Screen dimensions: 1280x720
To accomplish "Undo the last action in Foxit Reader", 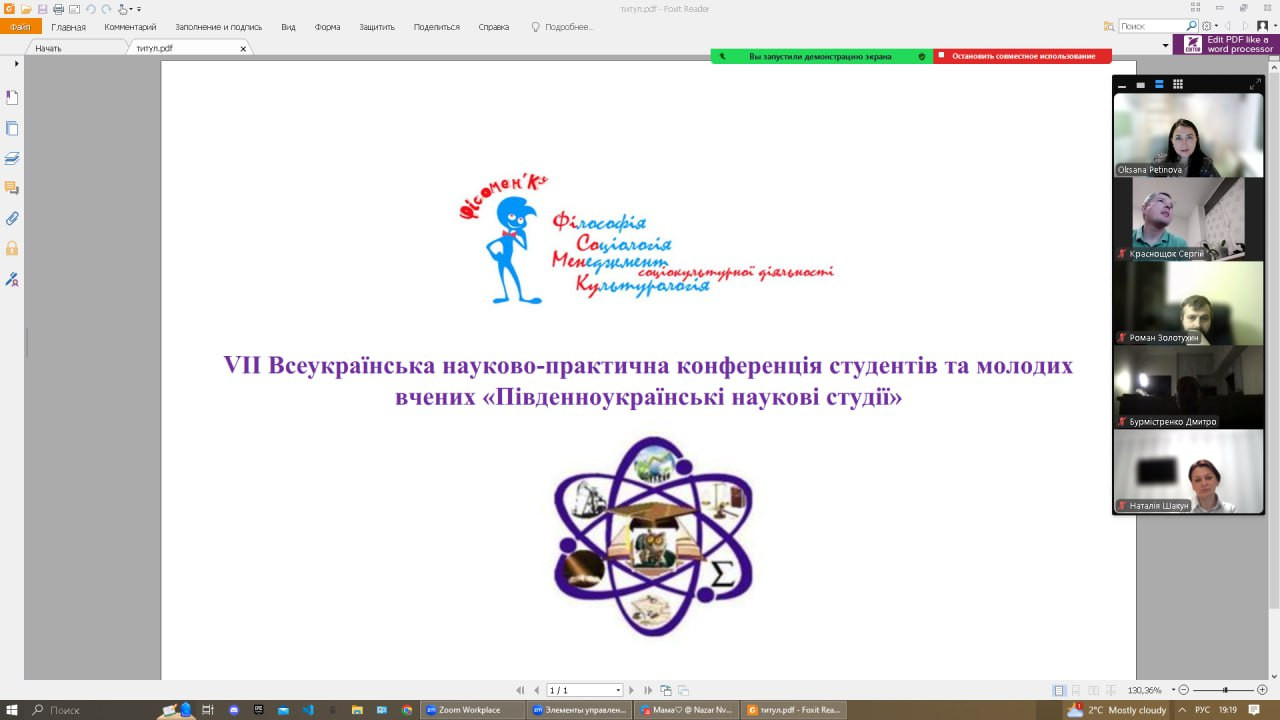I will [x=90, y=9].
